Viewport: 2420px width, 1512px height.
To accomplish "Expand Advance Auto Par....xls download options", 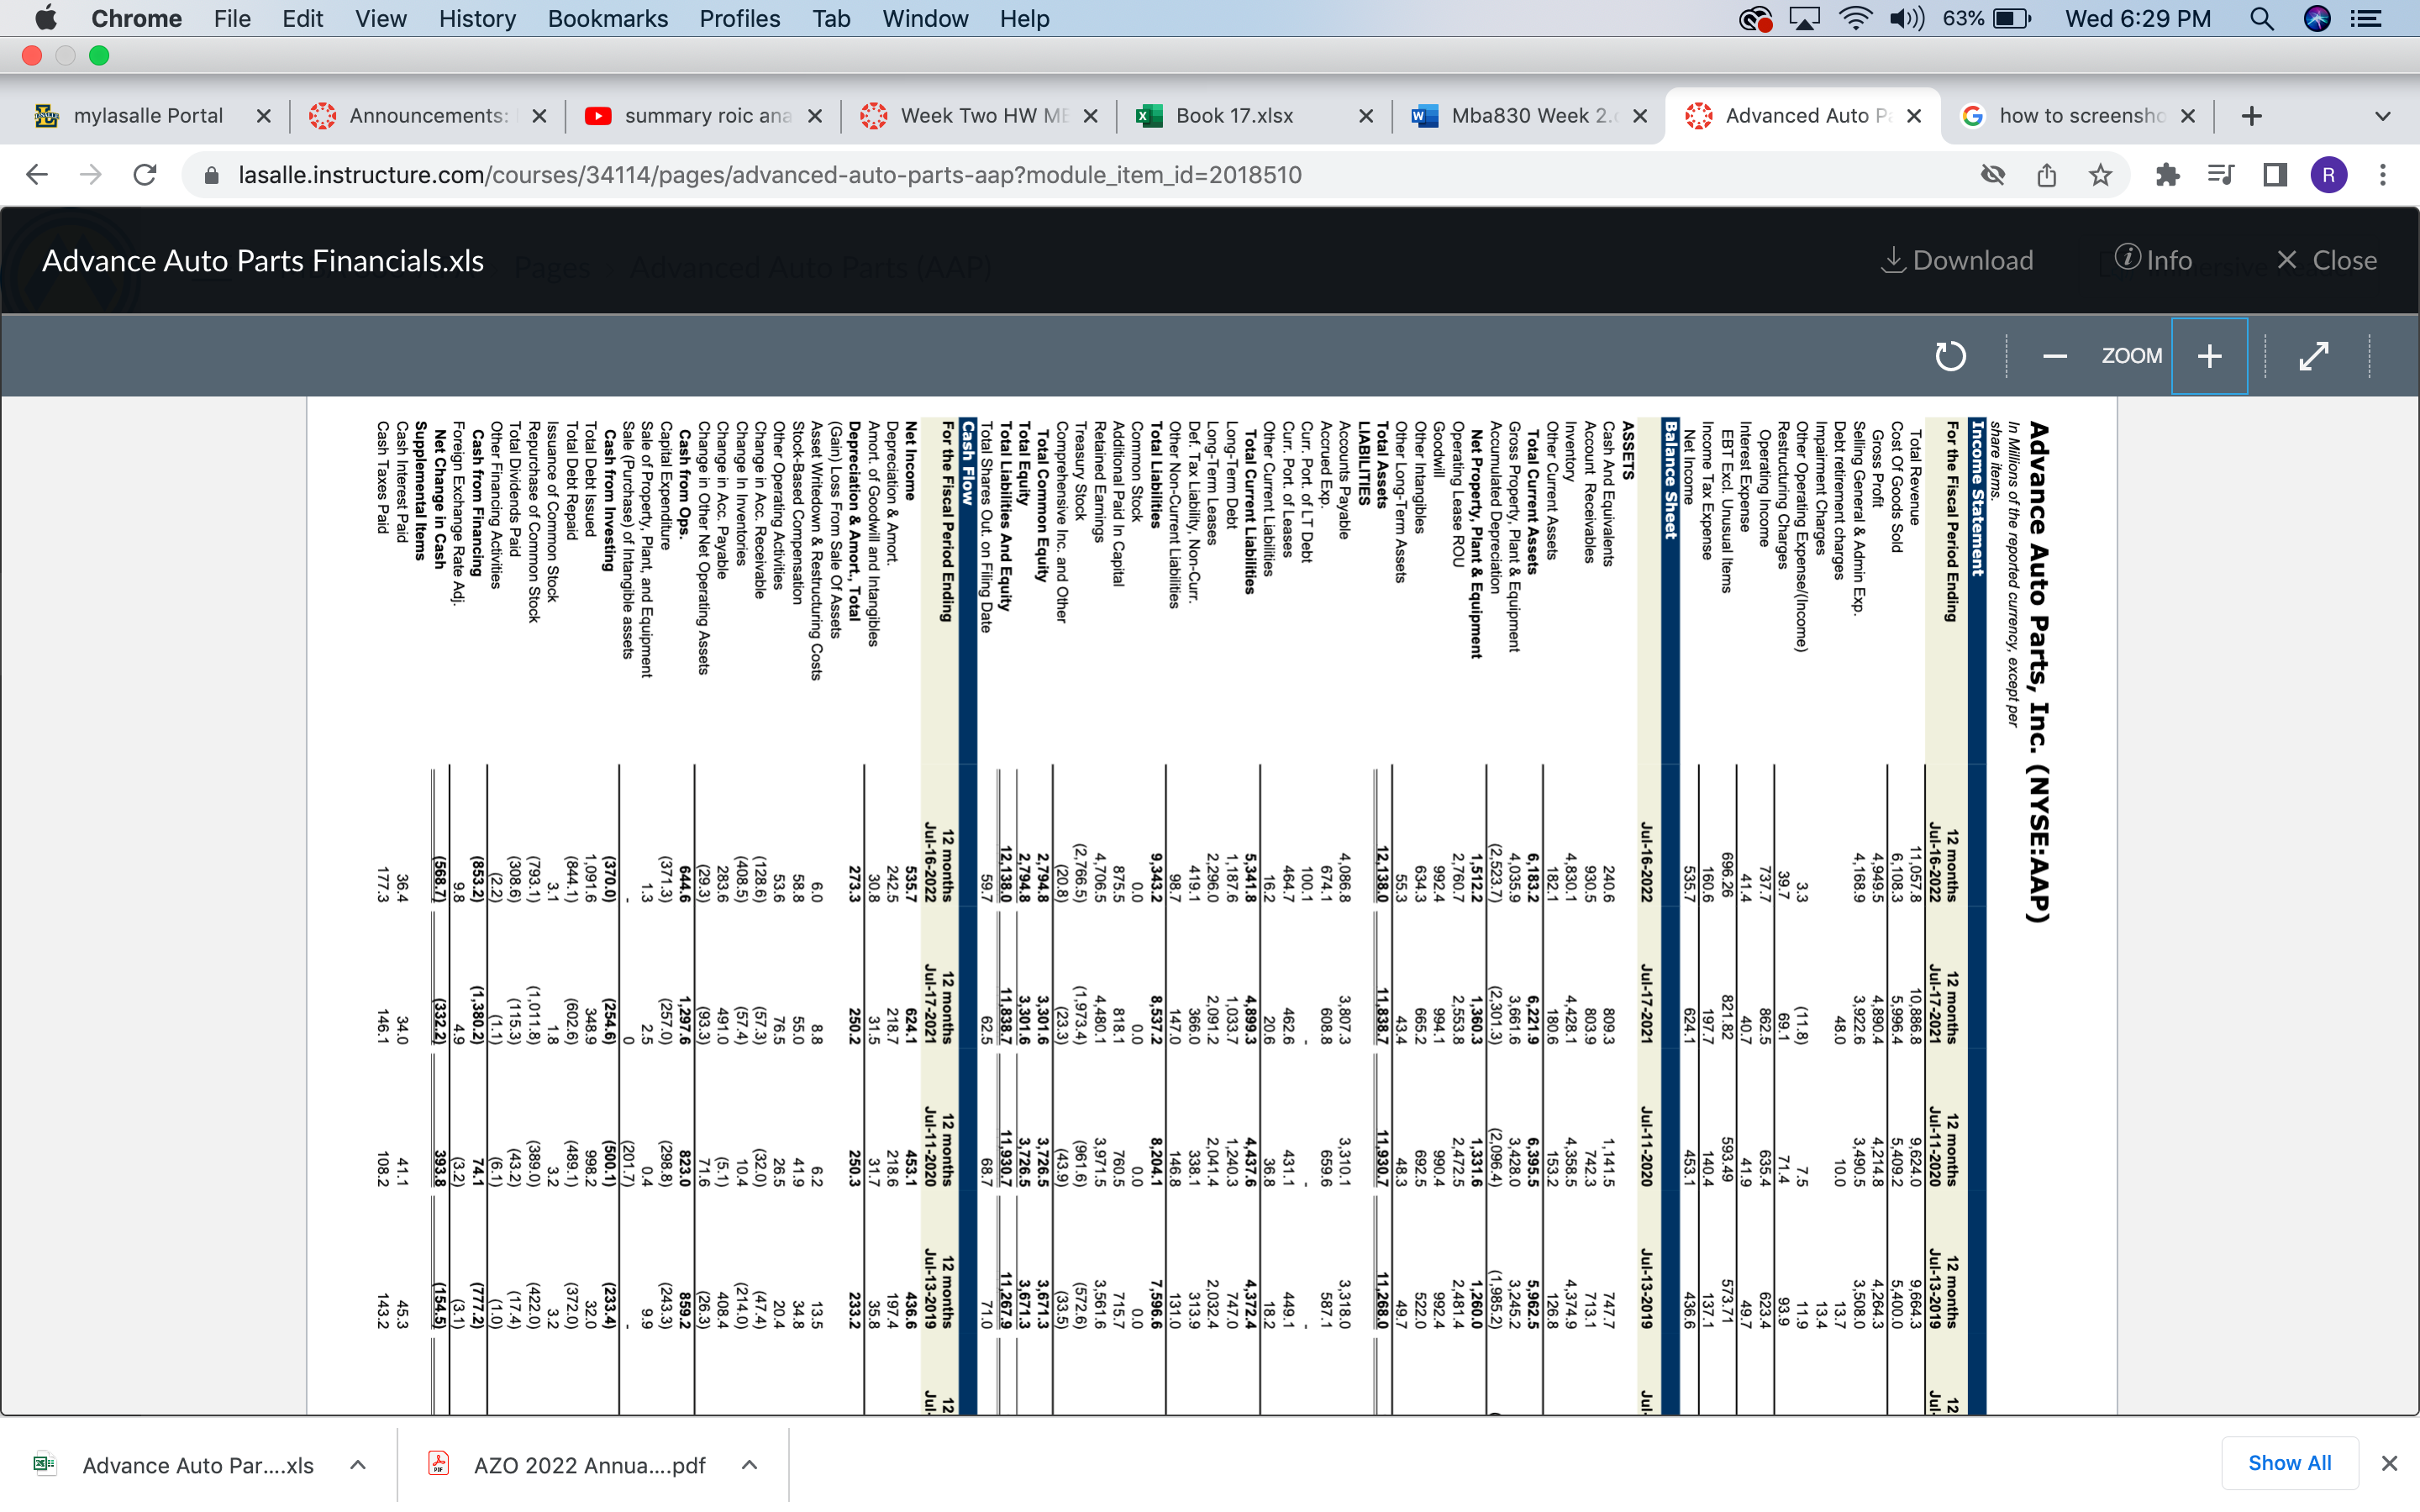I will point(358,1465).
